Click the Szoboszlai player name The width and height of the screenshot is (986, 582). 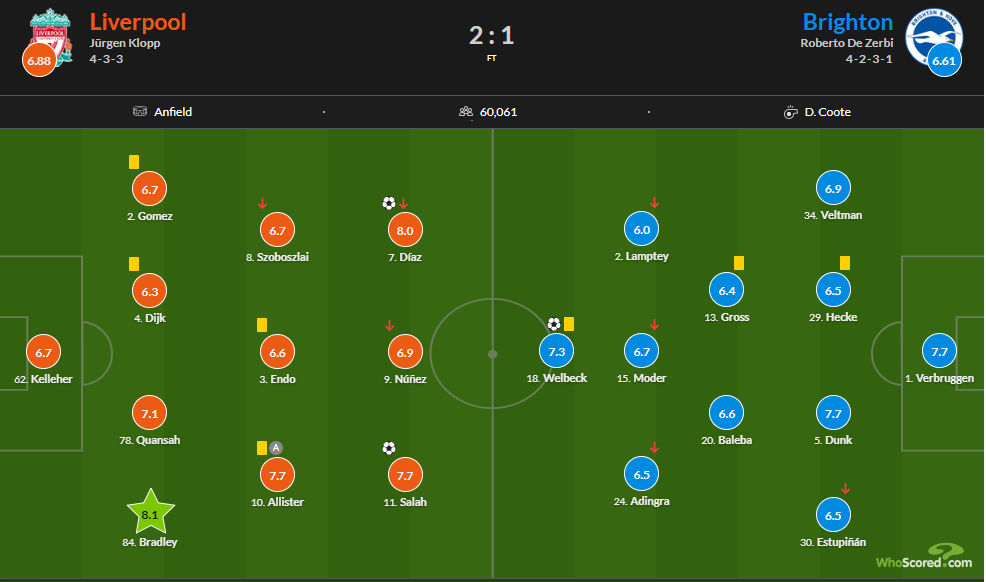click(x=277, y=257)
